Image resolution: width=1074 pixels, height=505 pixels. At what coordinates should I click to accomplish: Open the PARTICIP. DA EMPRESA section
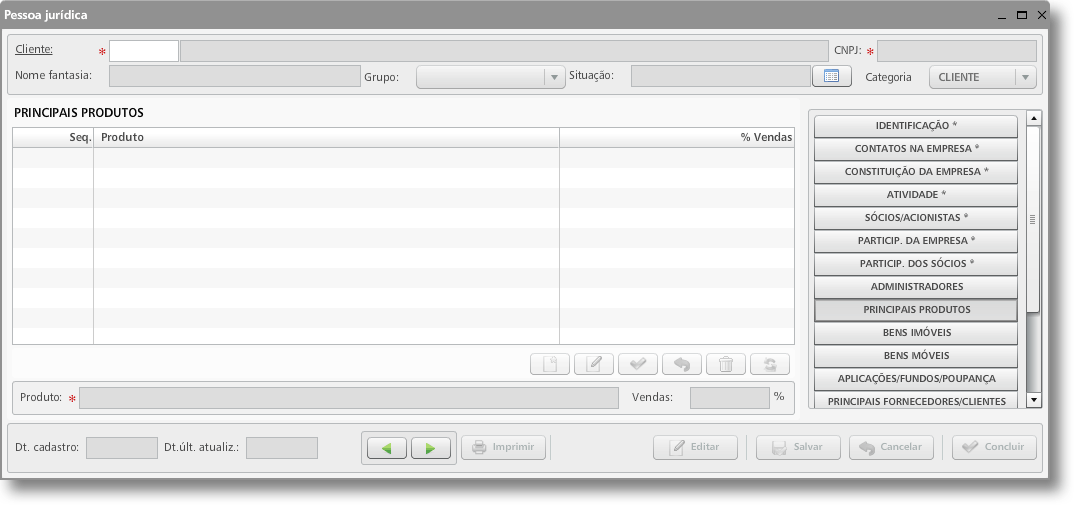point(916,241)
